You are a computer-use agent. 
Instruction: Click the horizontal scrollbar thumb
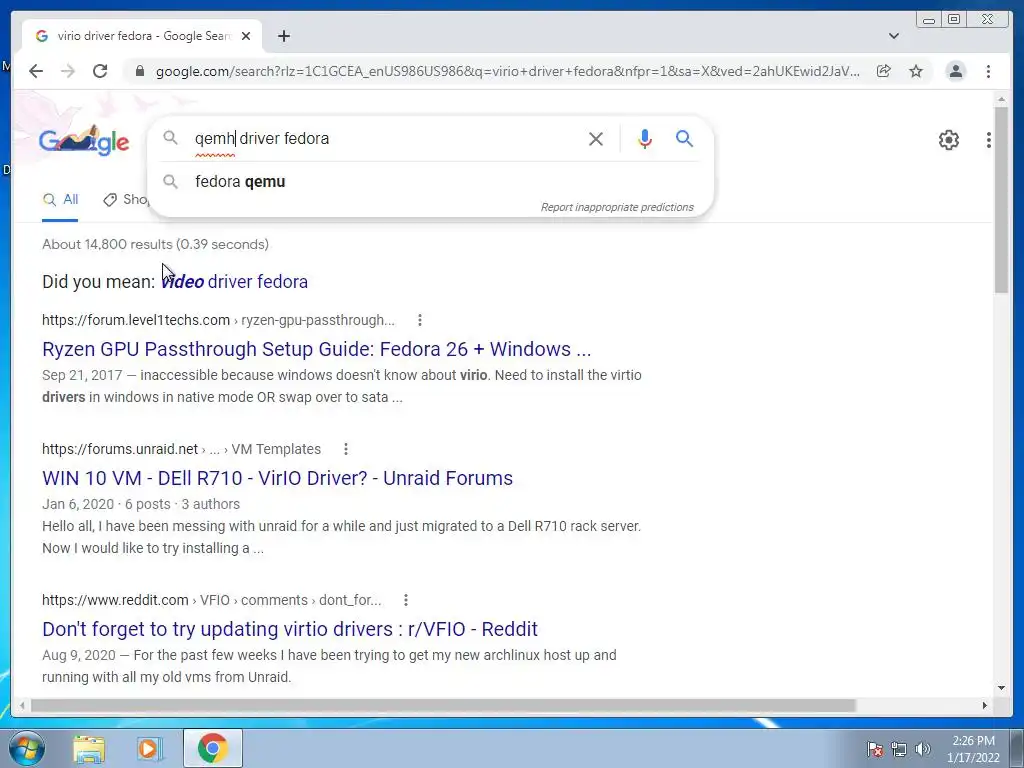[443, 705]
